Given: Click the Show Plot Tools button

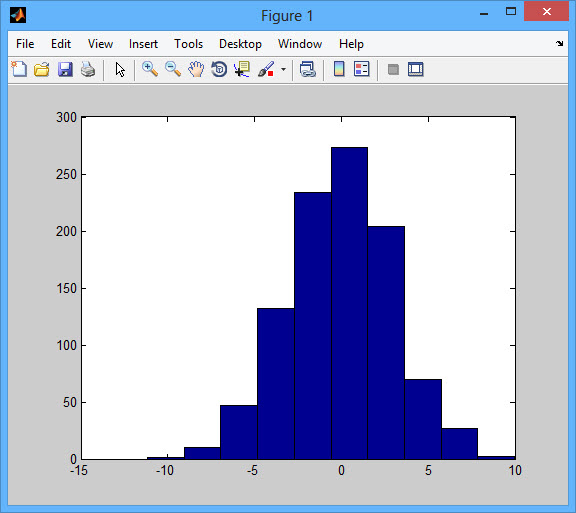Looking at the screenshot, I should 416,69.
